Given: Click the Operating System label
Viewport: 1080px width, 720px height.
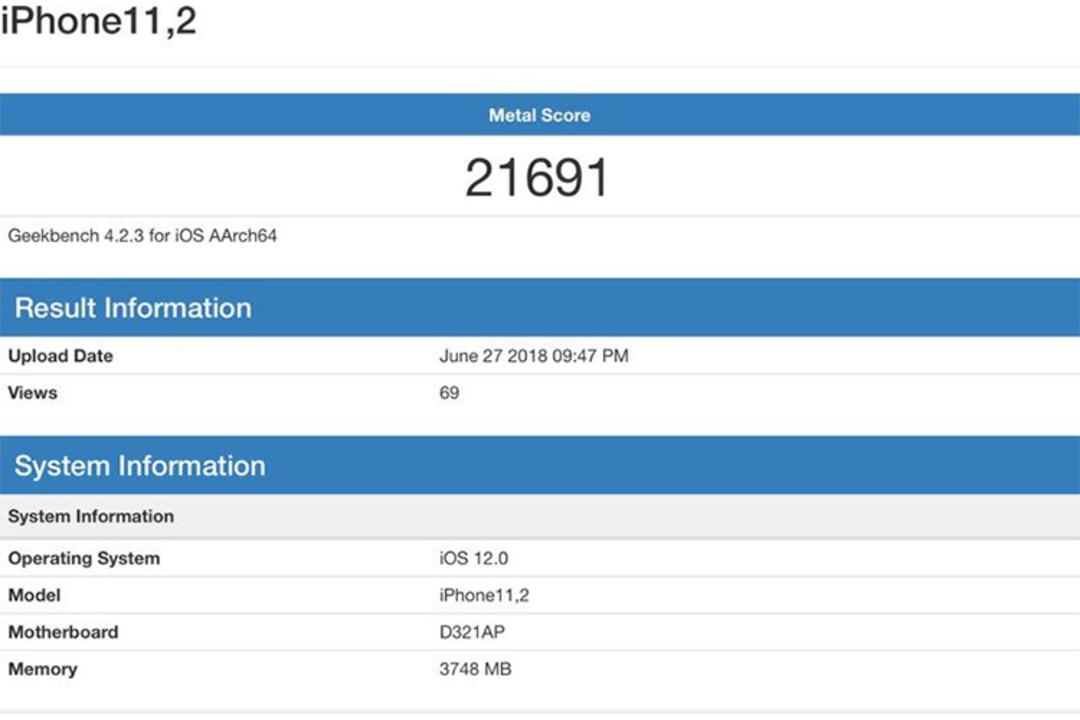Looking at the screenshot, I should click(x=84, y=558).
